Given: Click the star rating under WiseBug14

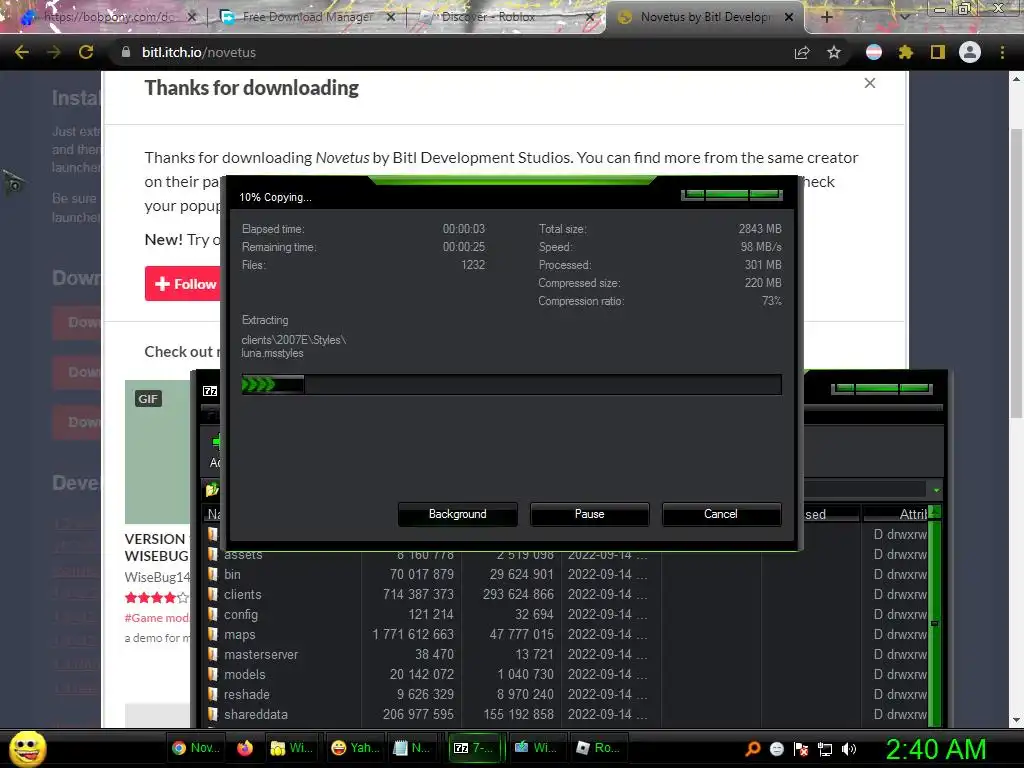Looking at the screenshot, I should coord(157,597).
